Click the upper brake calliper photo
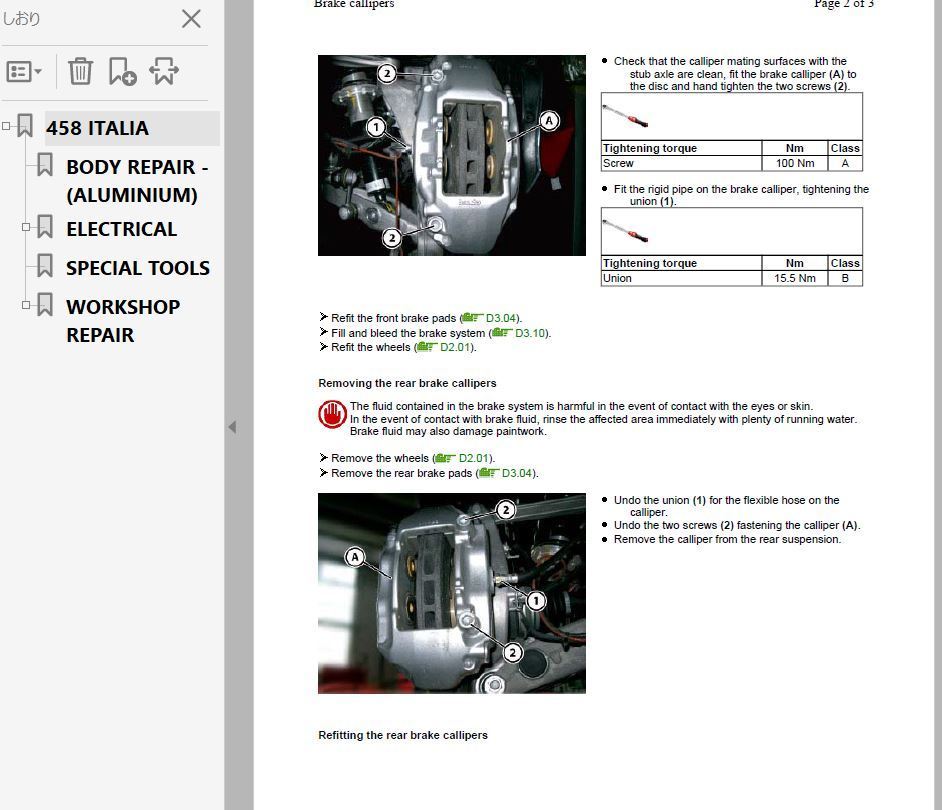The image size is (942, 810). tap(452, 156)
